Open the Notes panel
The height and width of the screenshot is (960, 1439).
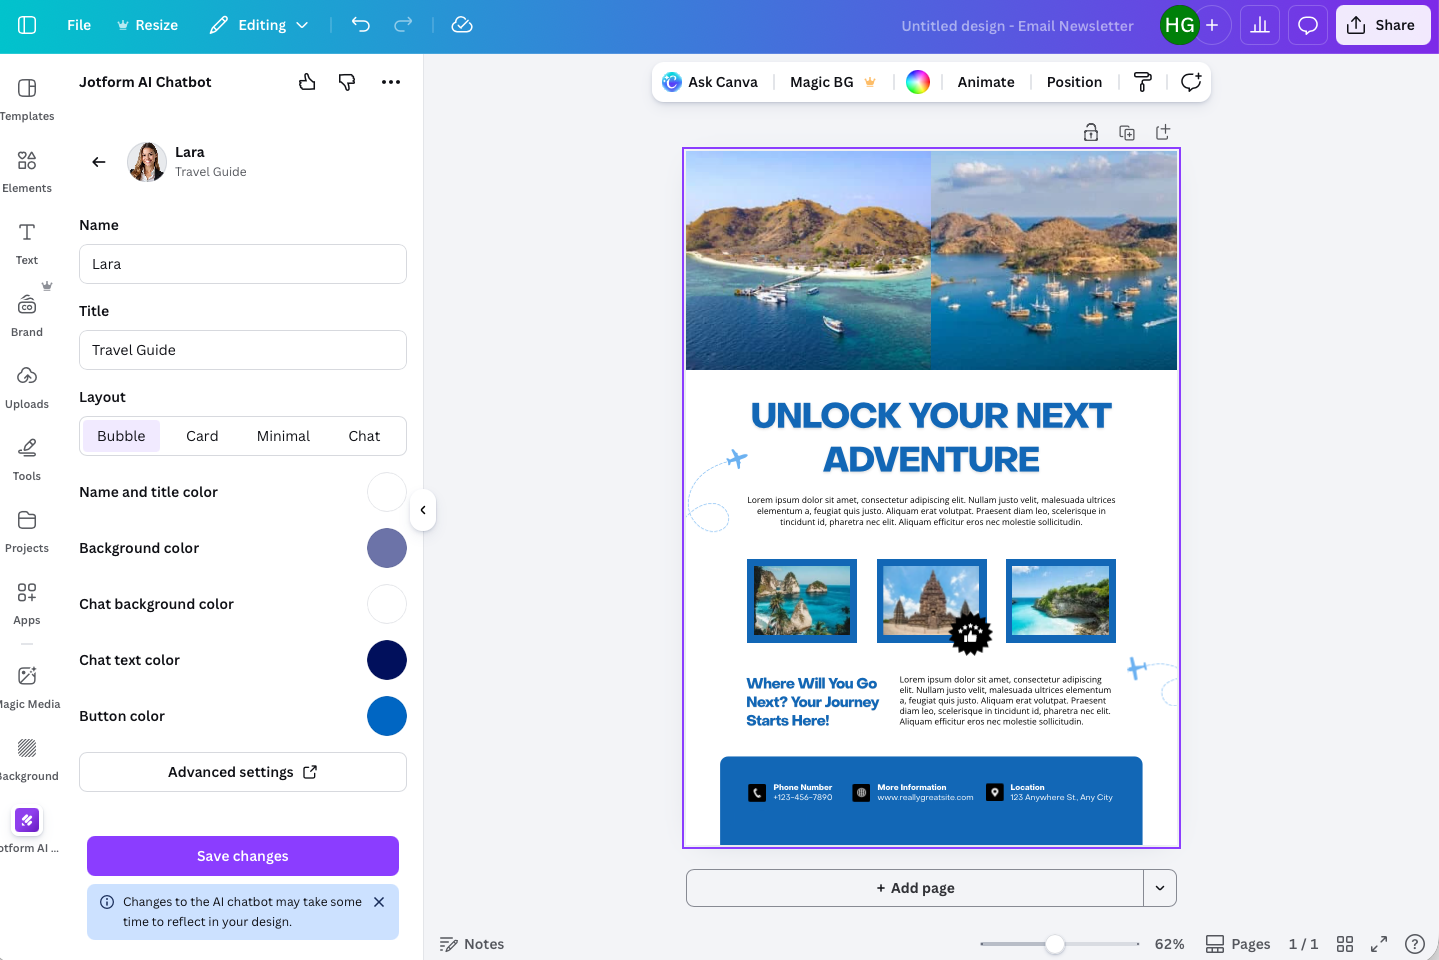click(x=471, y=943)
